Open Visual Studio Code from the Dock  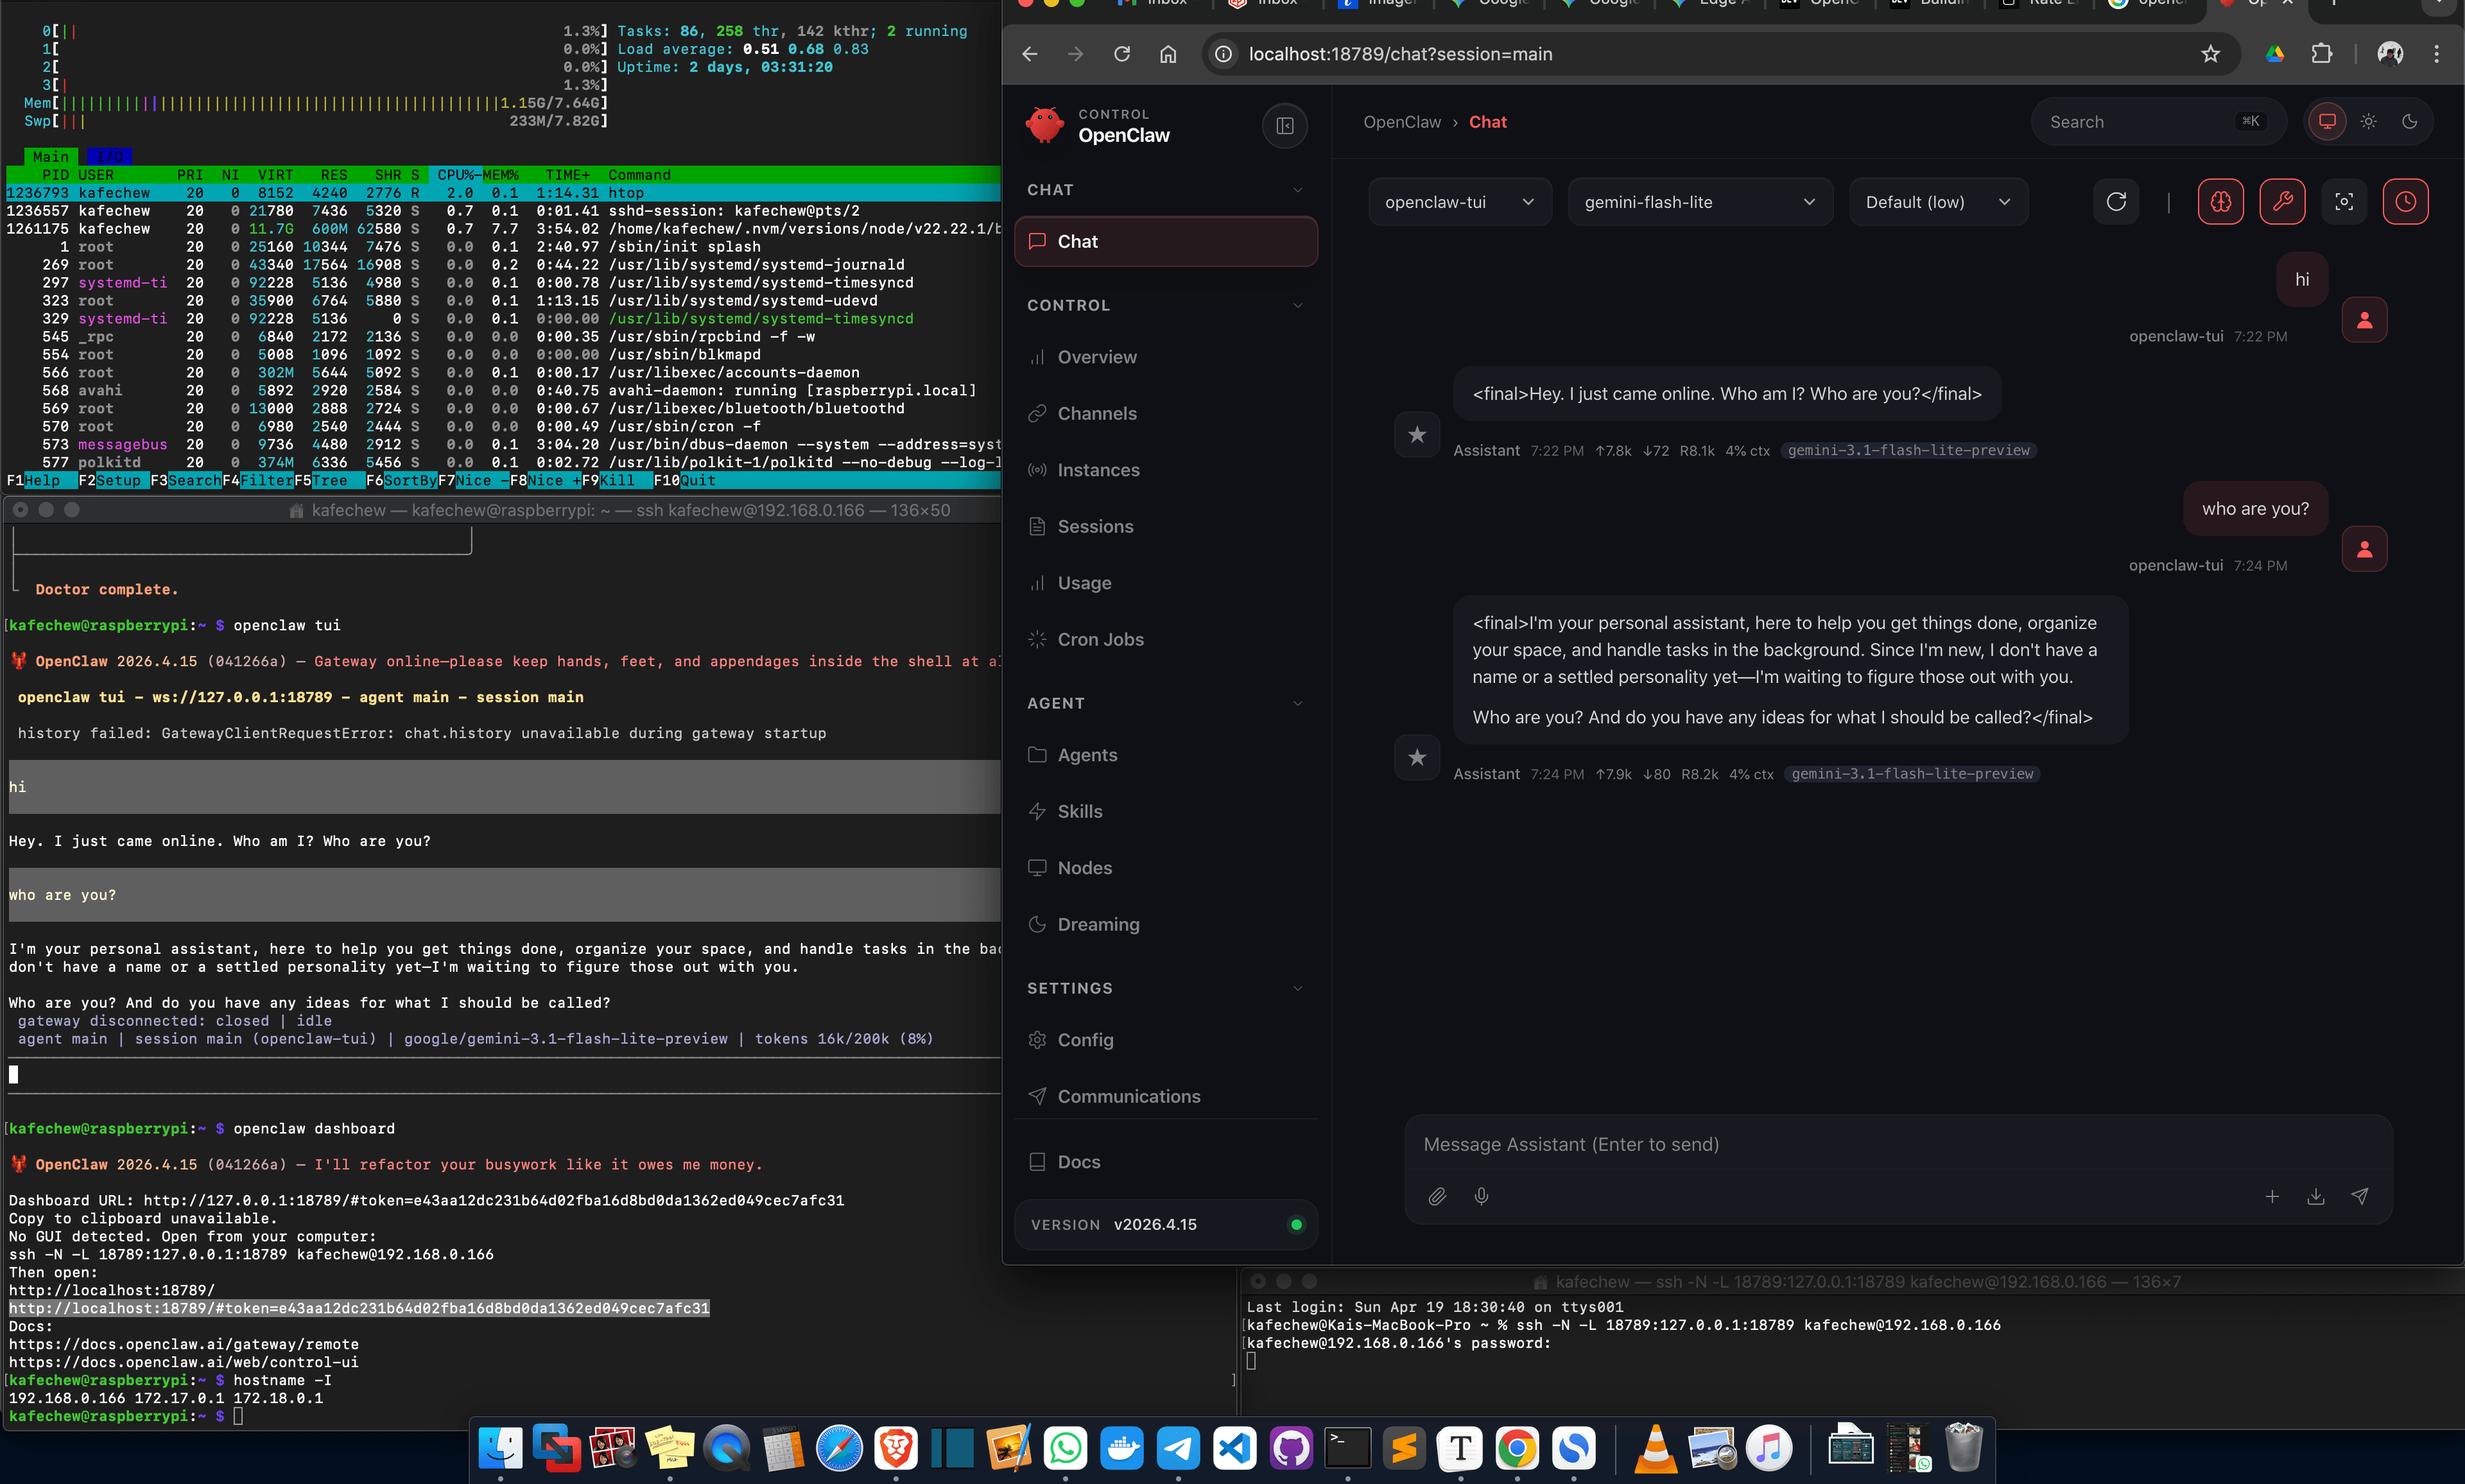(x=1235, y=1448)
